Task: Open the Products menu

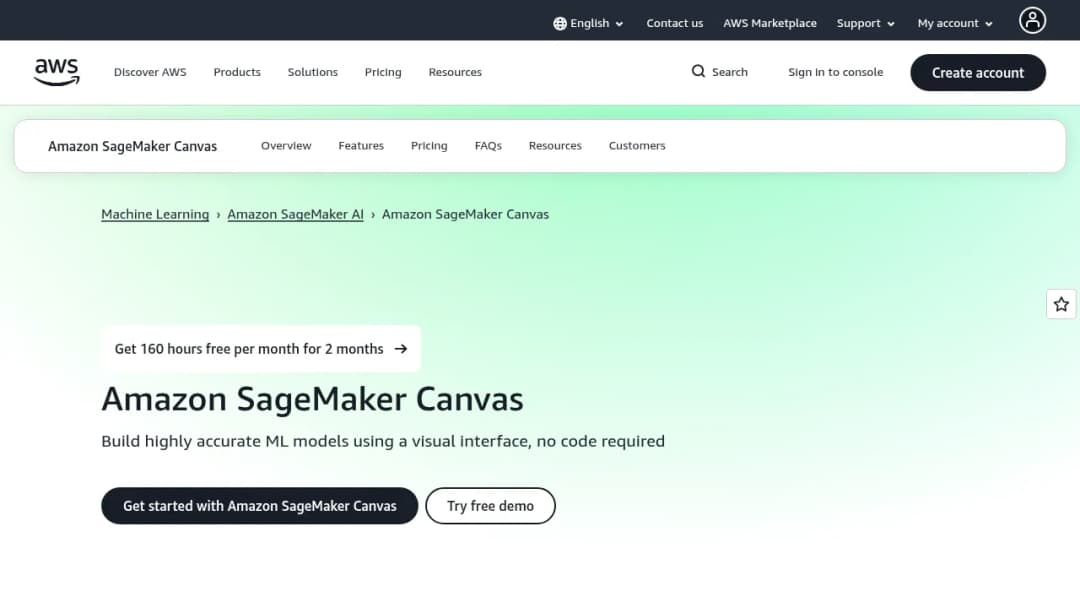Action: point(237,72)
